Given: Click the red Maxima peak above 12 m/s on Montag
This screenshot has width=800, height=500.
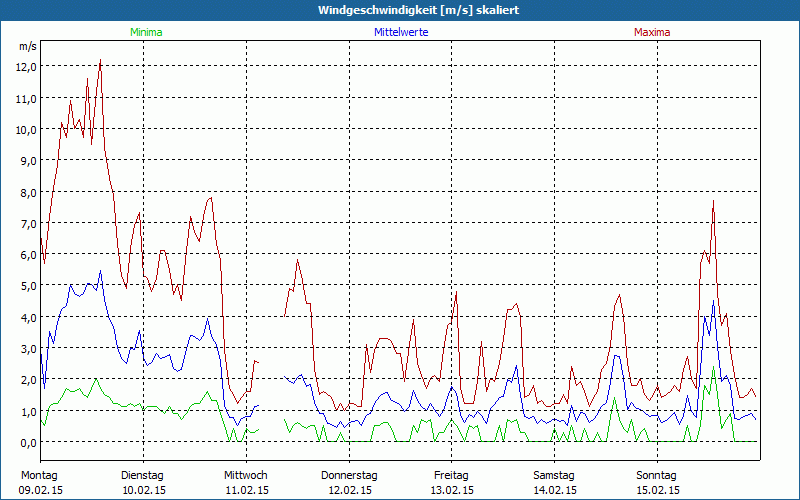Looking at the screenshot, I should click(x=100, y=60).
